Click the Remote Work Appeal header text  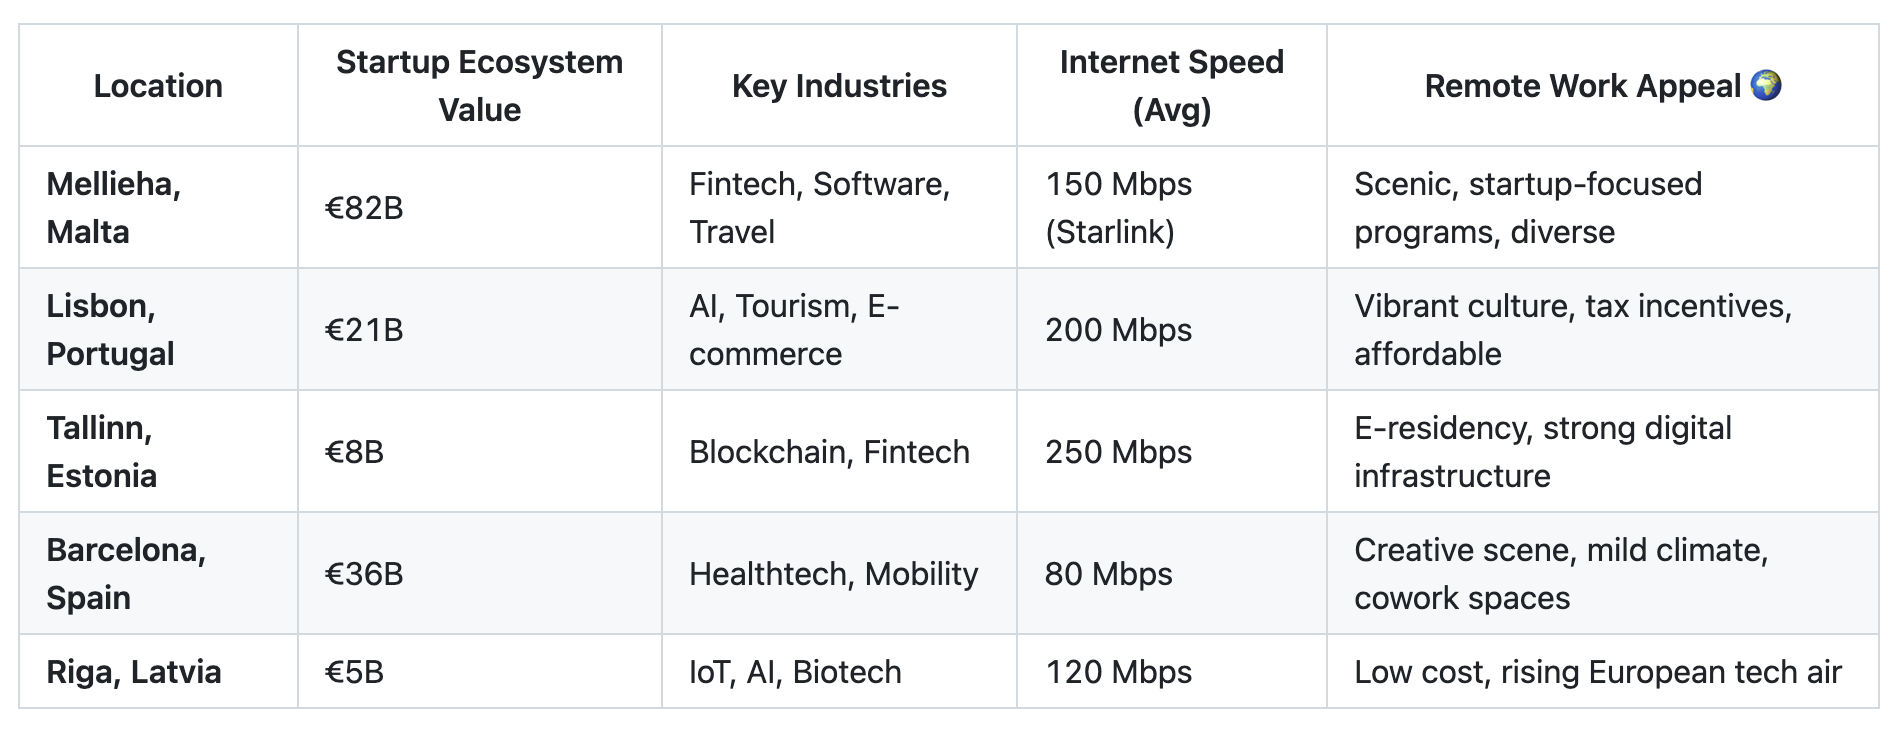[x=1583, y=86]
